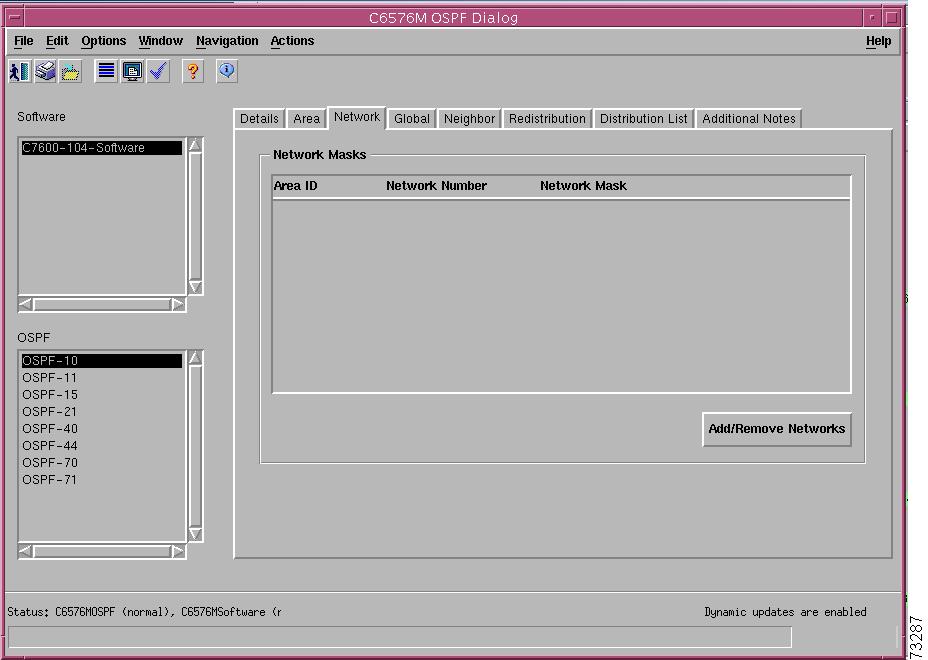Click the exit (running man) toolbar icon
The image size is (928, 660).
20,72
